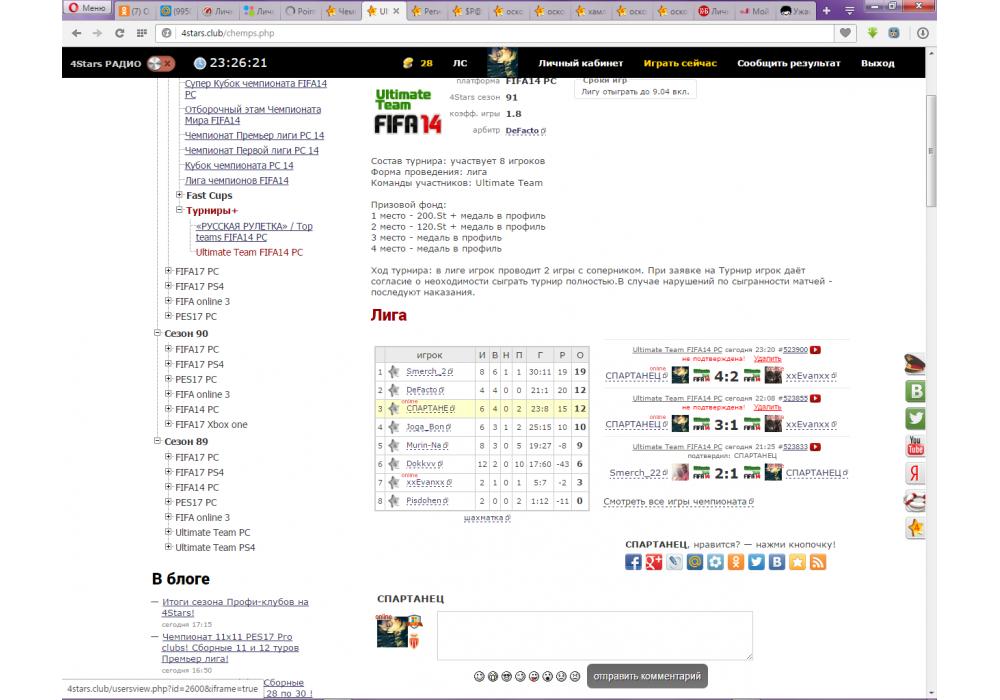This screenshot has width=1000, height=700.
Task: Expand Ultimate Team PS4 under Сезон 89
Action: [x=168, y=547]
